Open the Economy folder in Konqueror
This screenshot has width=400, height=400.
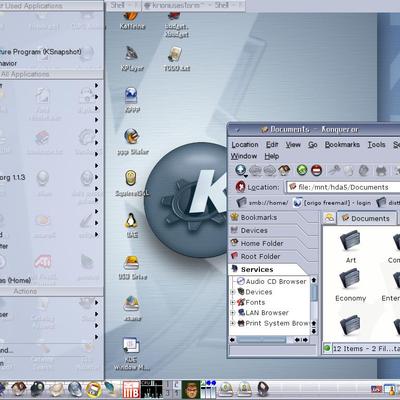point(350,286)
